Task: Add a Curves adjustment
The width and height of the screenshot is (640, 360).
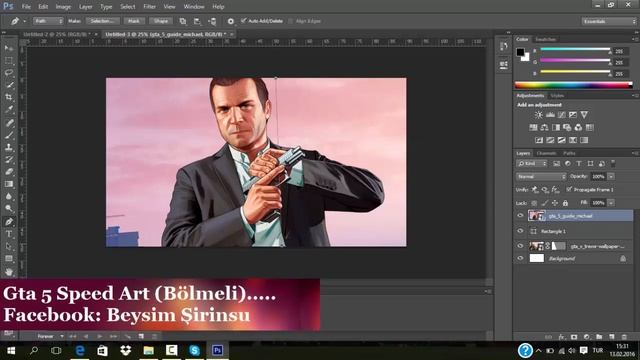Action: (562, 115)
